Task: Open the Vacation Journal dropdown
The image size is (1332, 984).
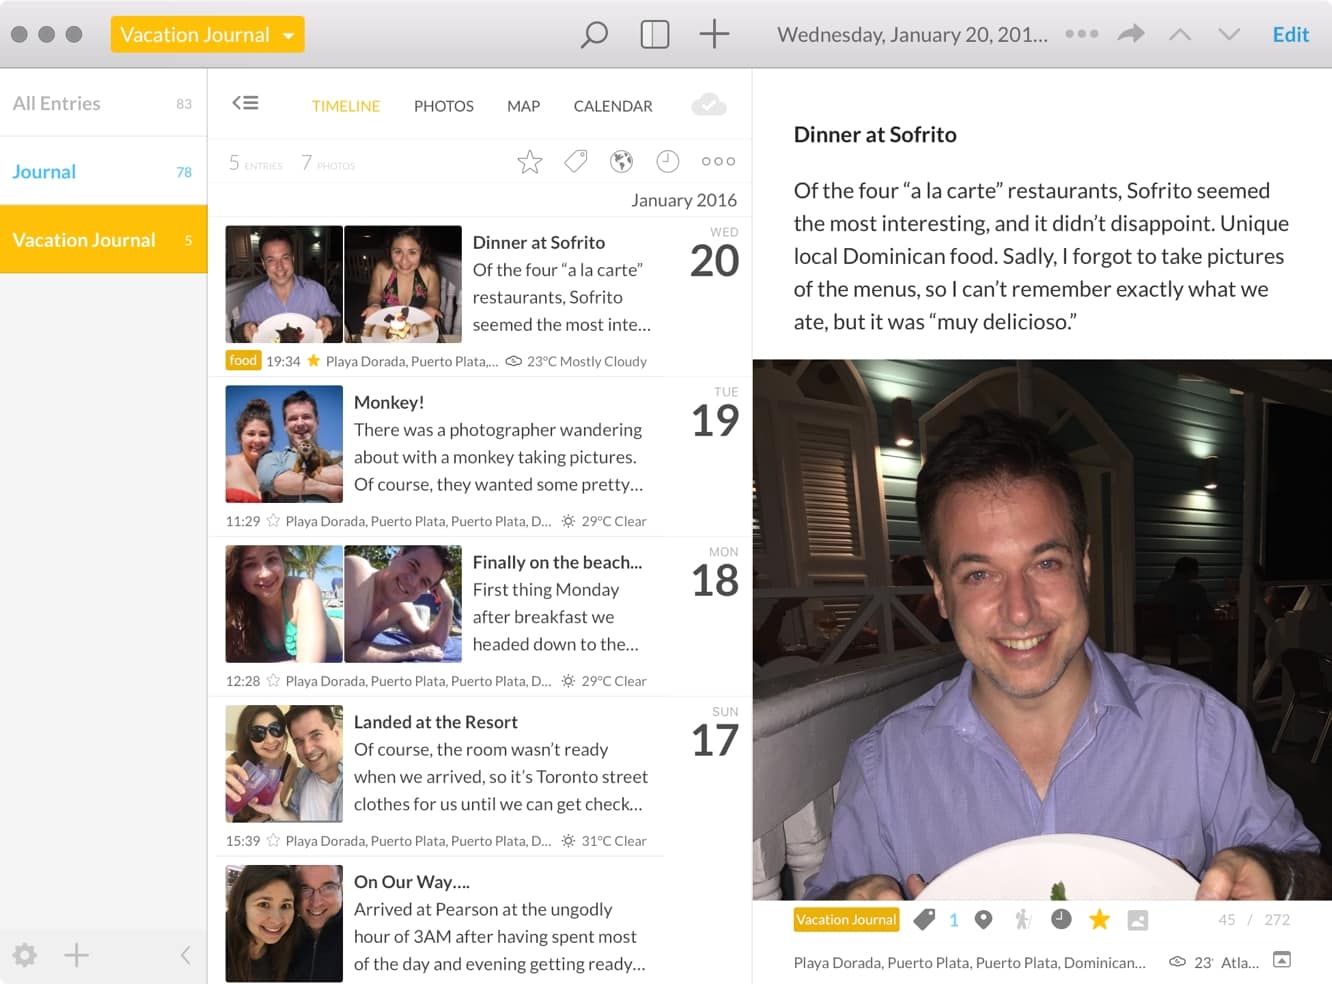Action: pos(207,35)
